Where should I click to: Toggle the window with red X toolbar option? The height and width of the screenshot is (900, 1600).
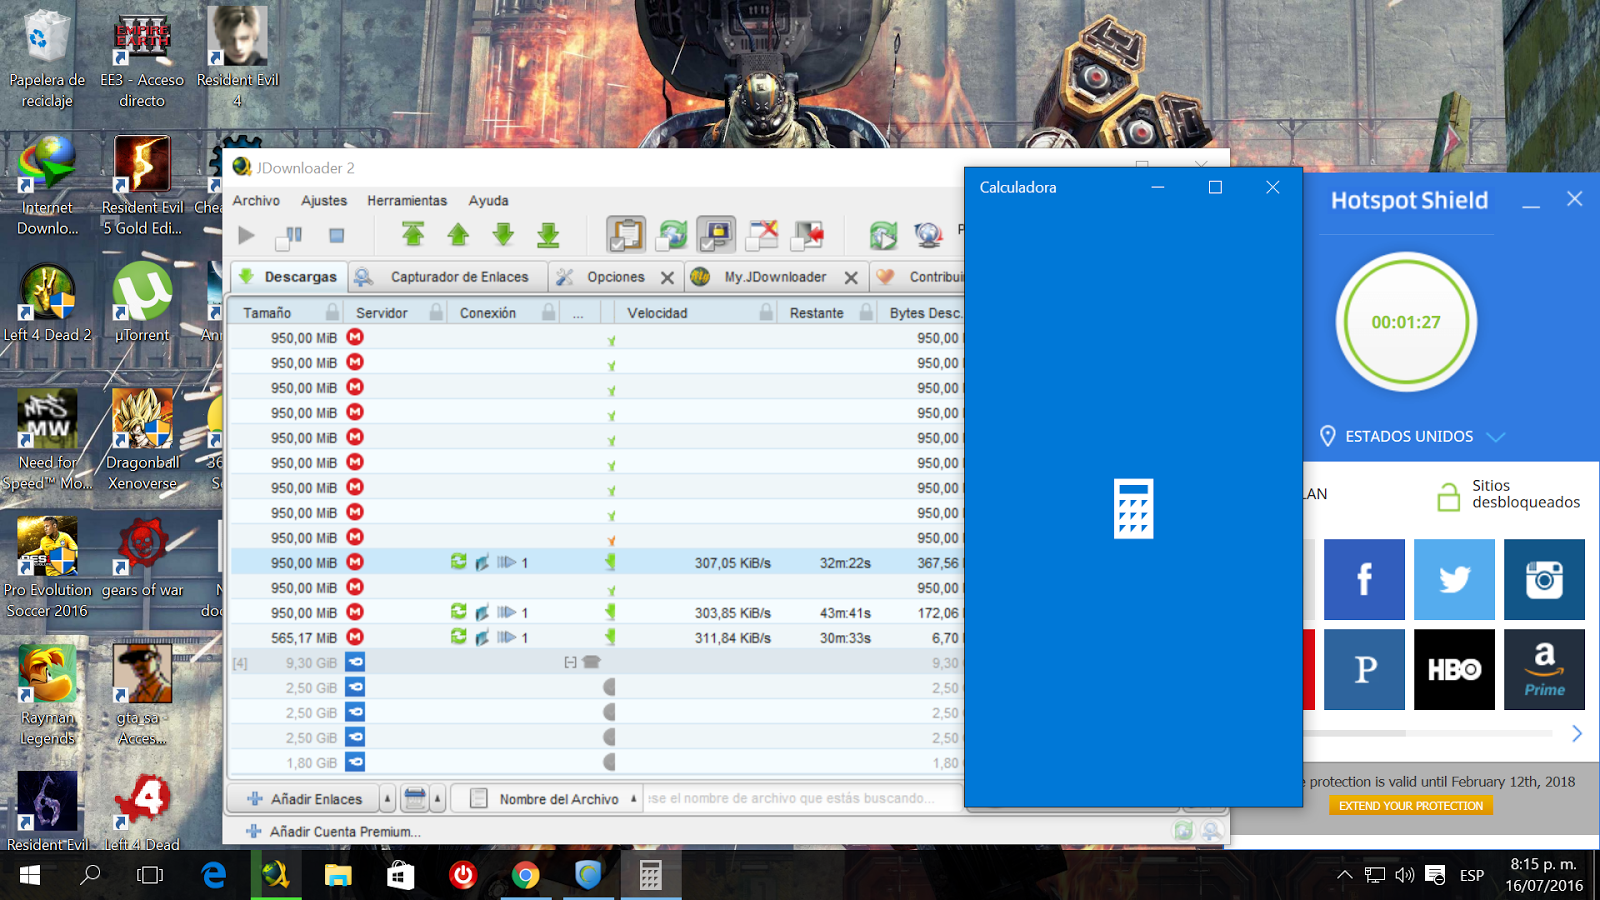(762, 235)
